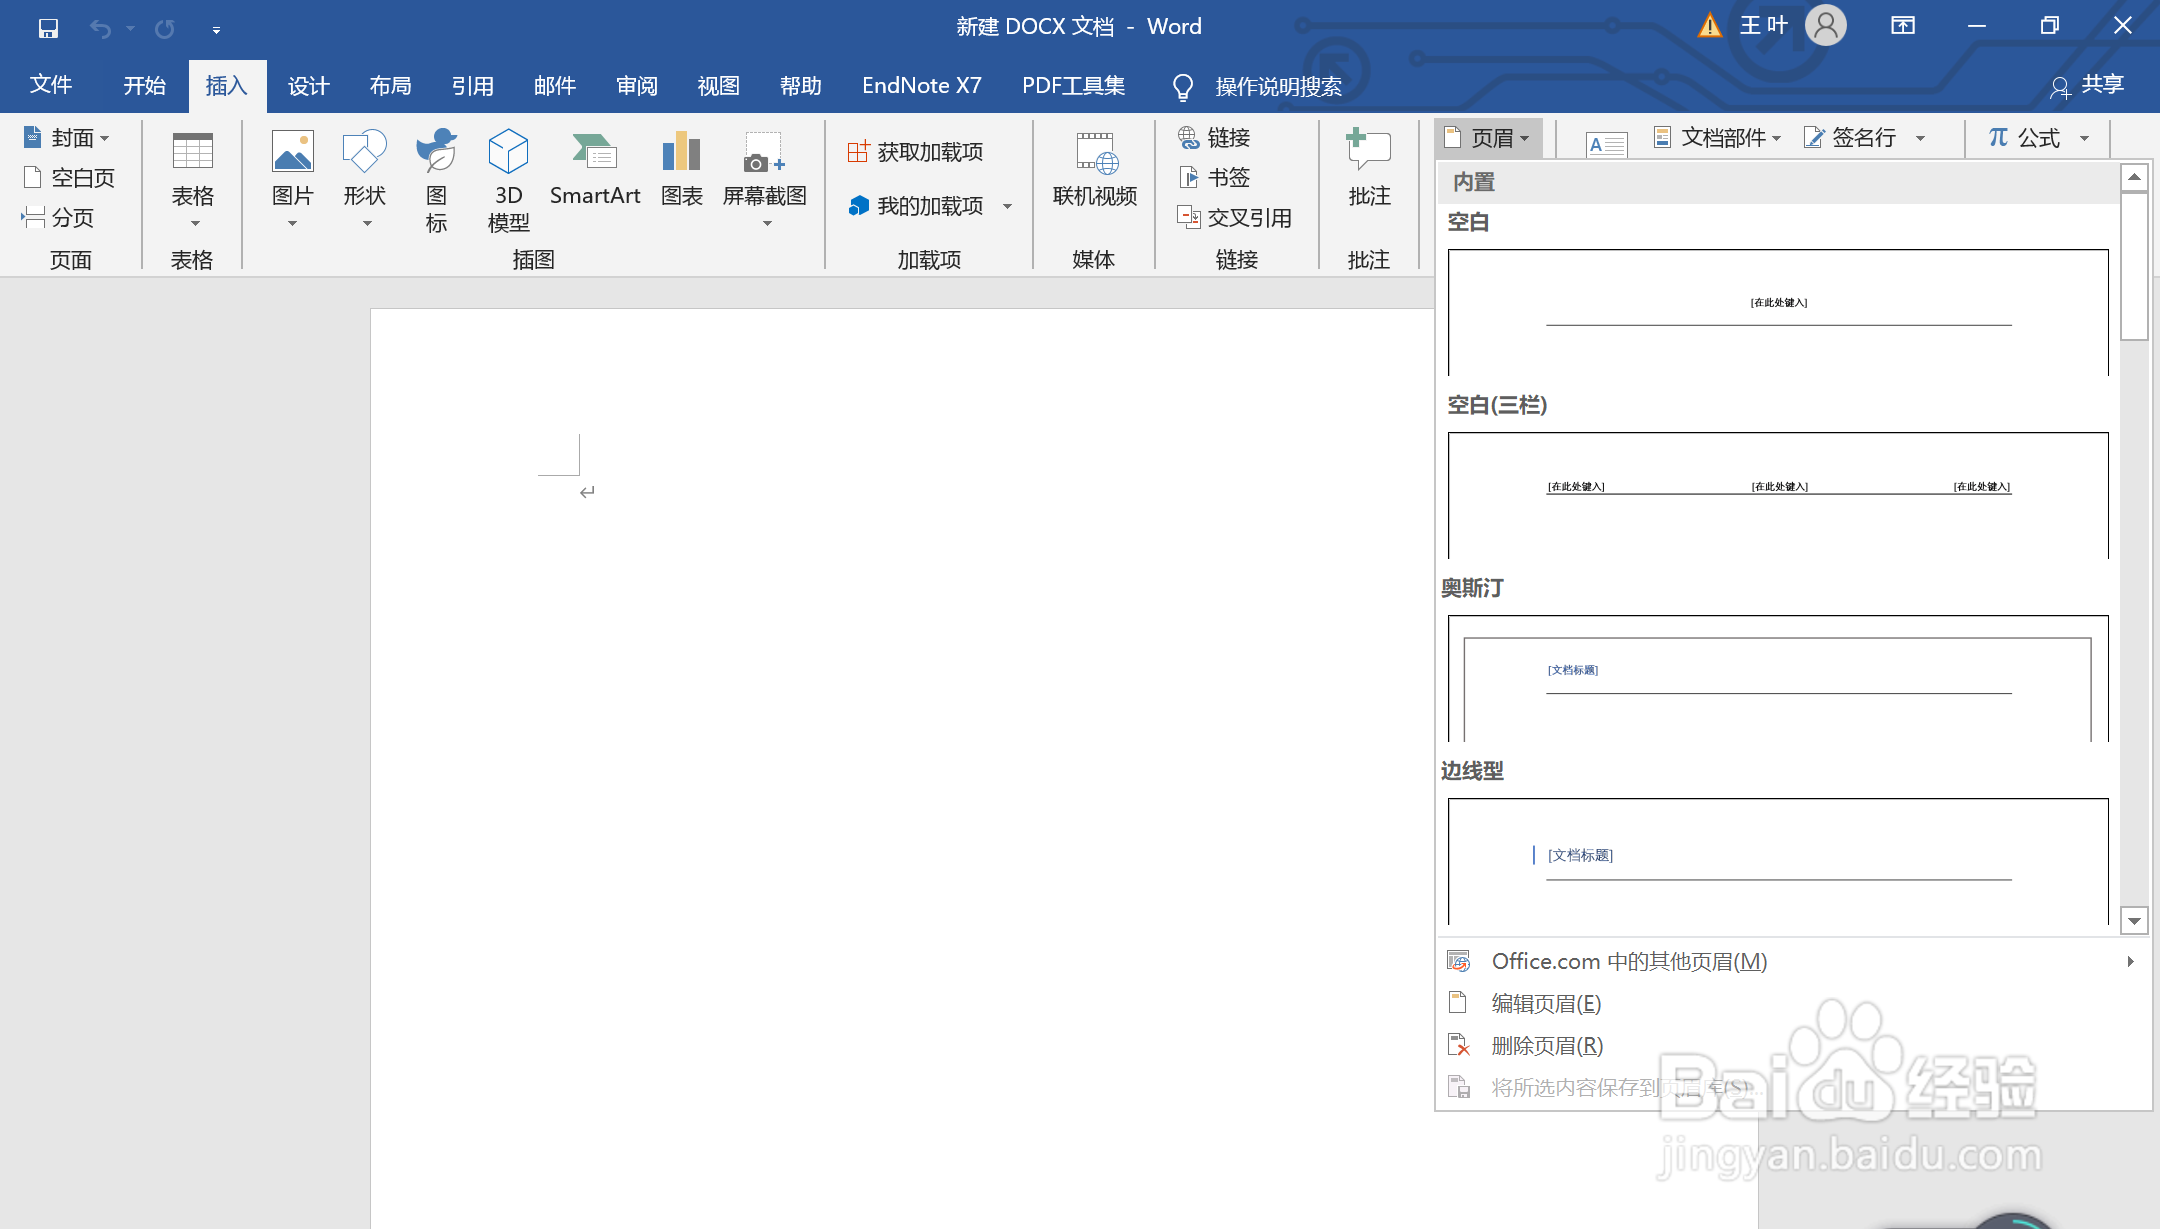Pick the 奥斯汀 header thumbnail
The height and width of the screenshot is (1229, 2160).
pyautogui.click(x=1777, y=679)
